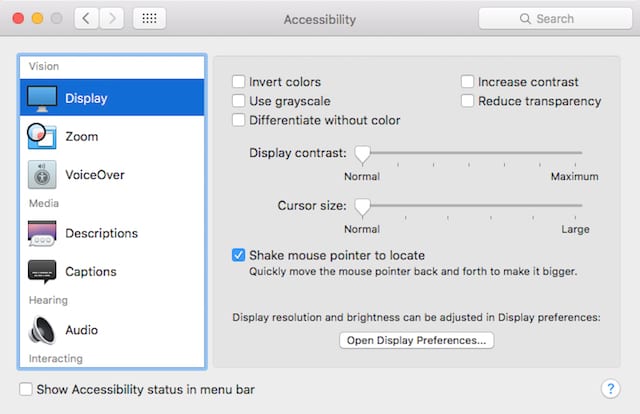Open the help question mark button
Viewport: 640px width, 414px height.
[610, 388]
